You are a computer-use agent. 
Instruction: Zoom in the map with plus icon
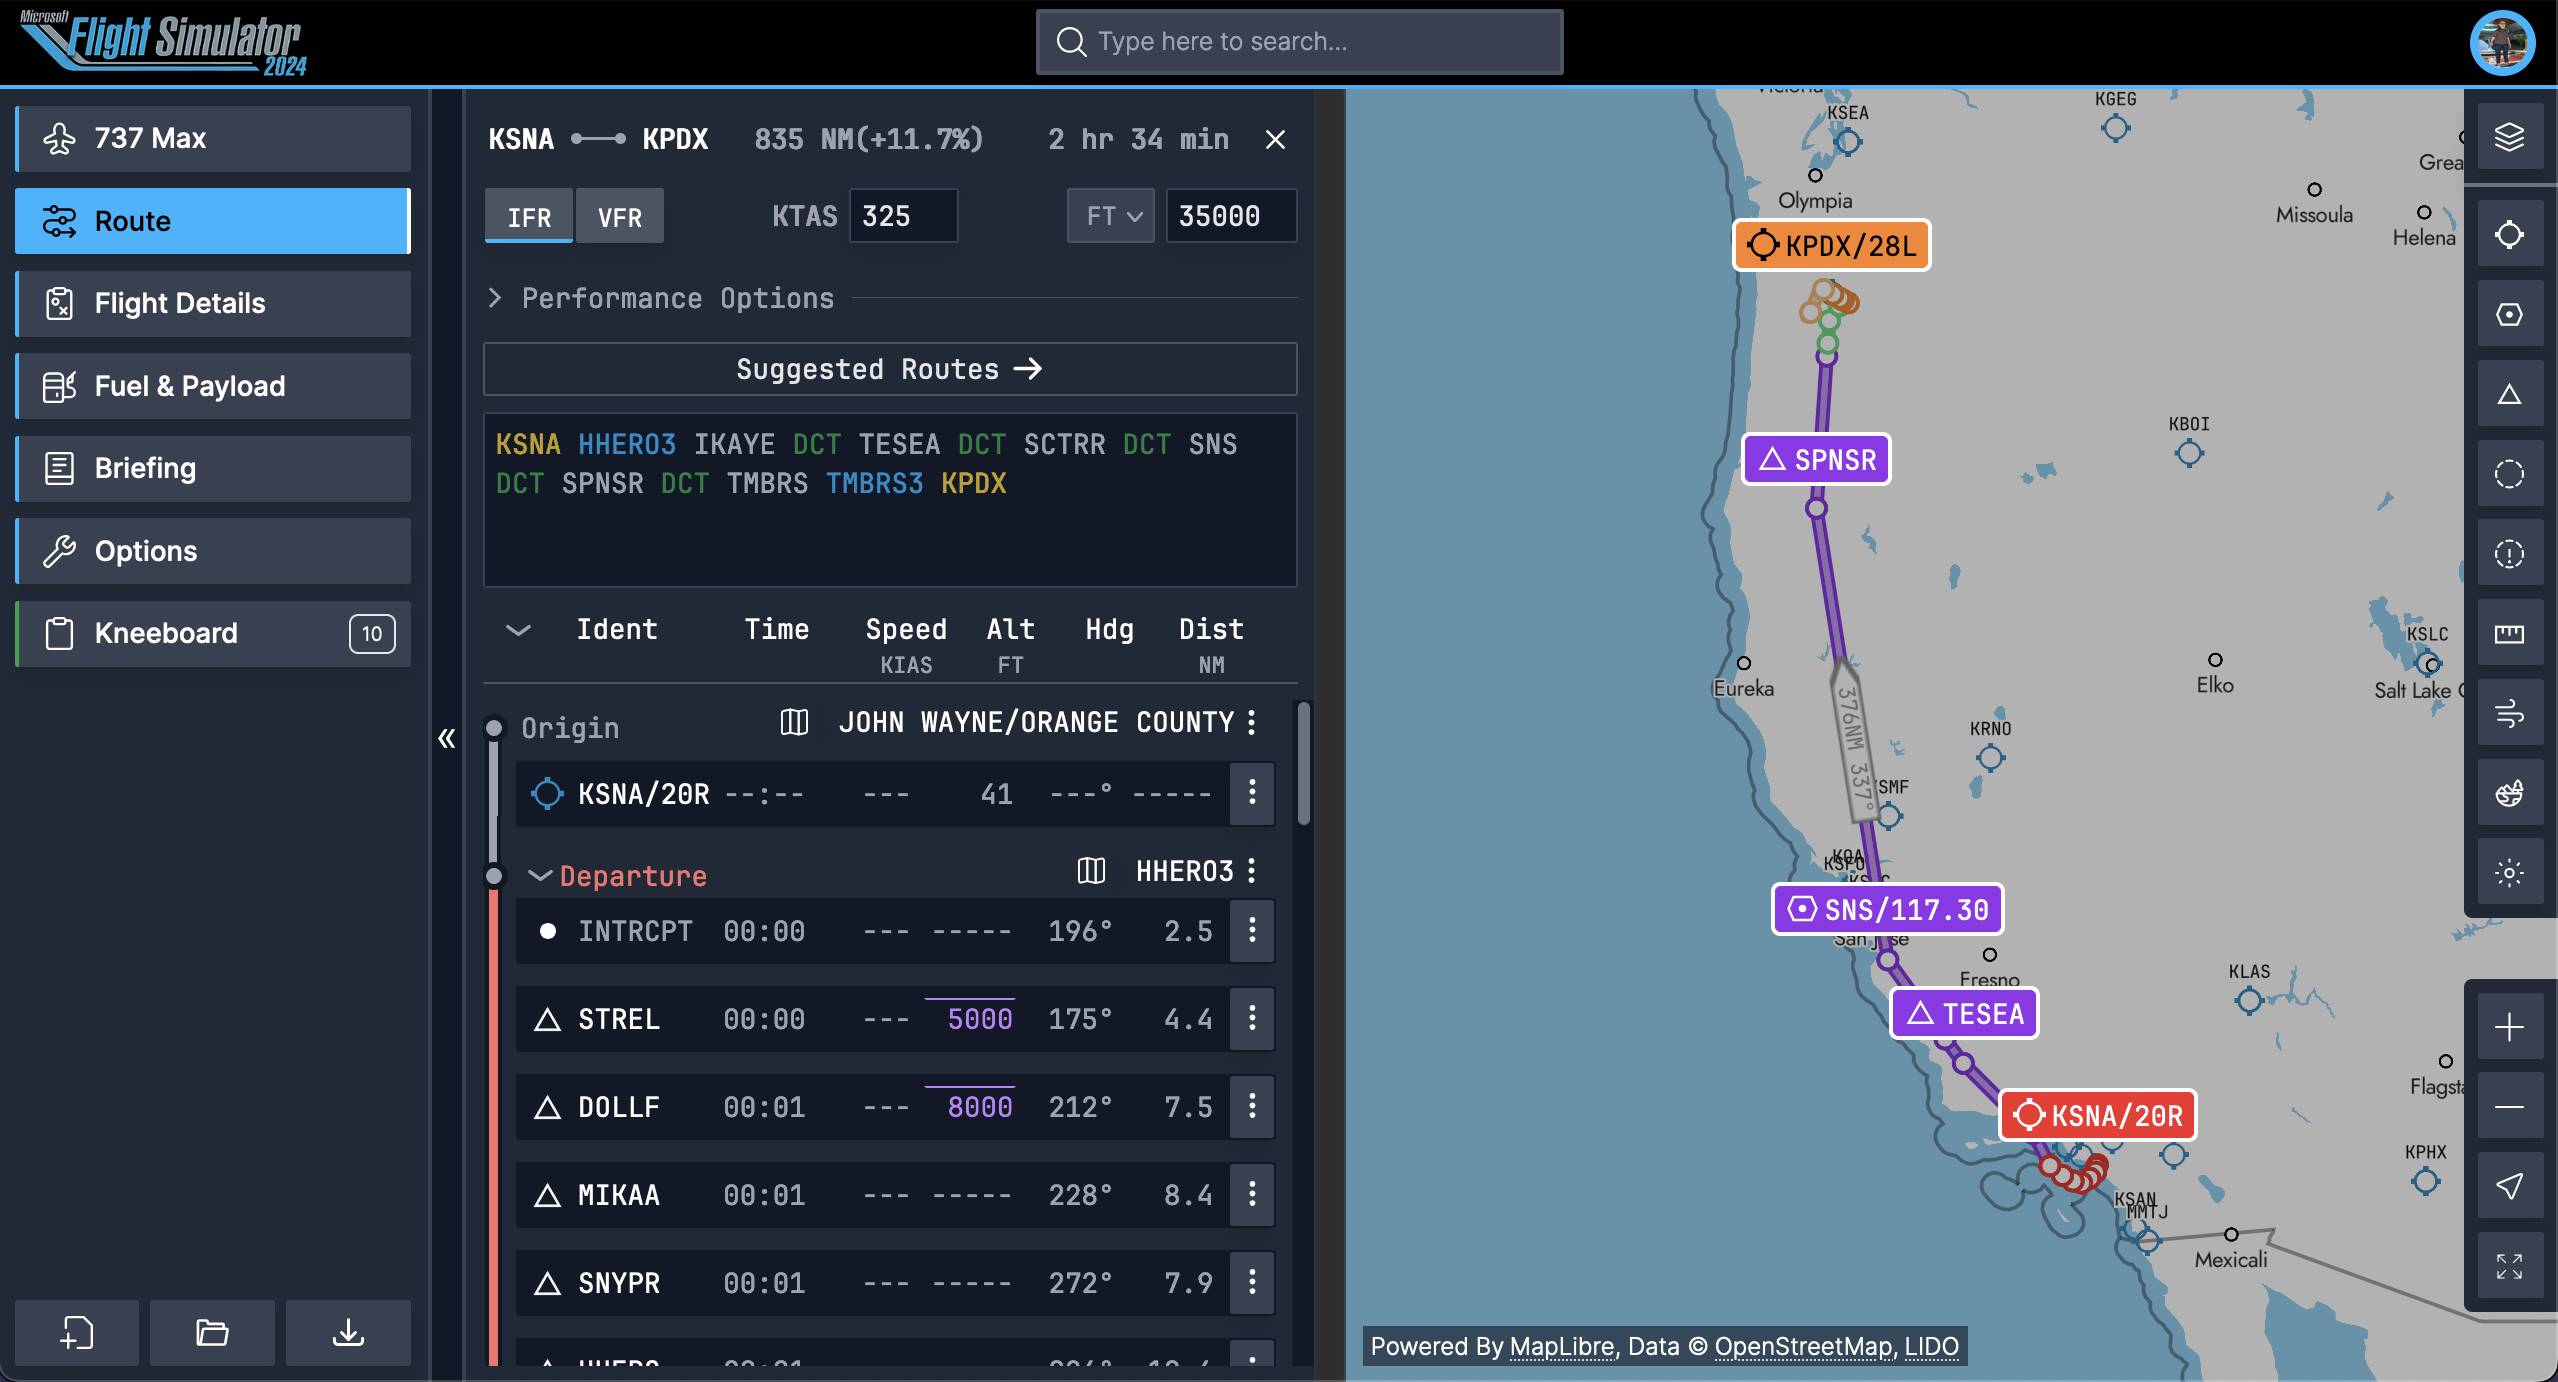pos(2509,1027)
